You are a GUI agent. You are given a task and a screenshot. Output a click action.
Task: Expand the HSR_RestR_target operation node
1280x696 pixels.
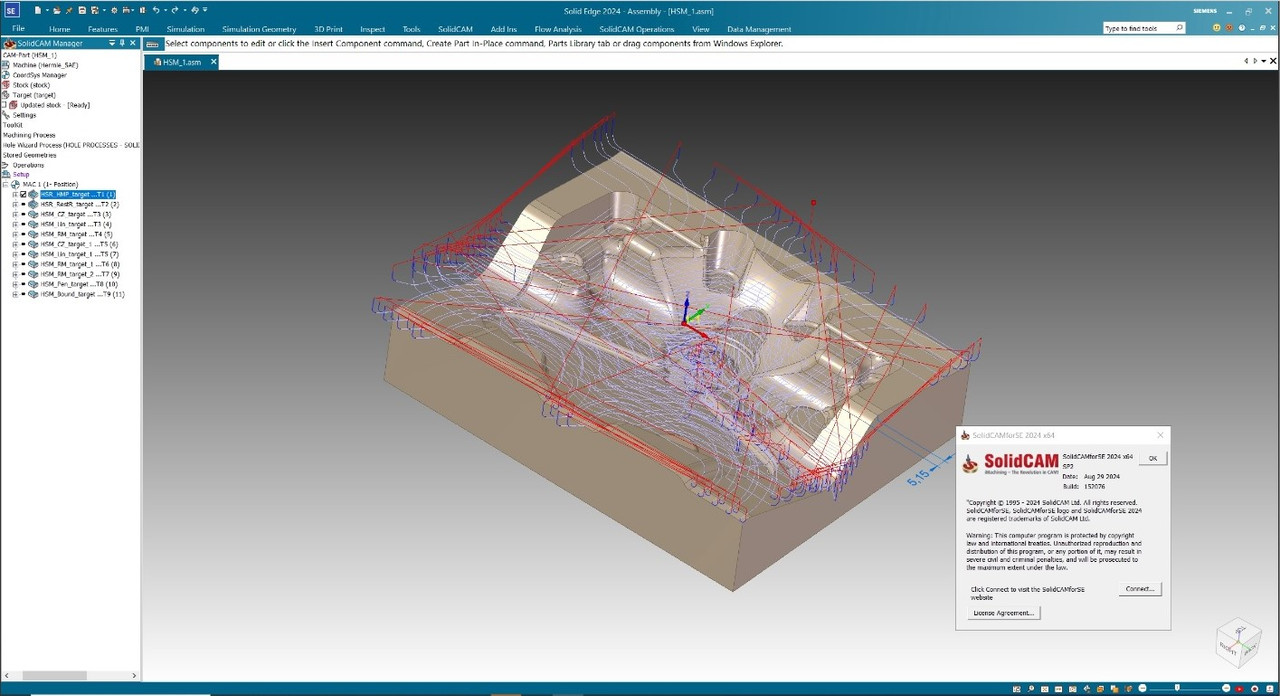pos(14,204)
